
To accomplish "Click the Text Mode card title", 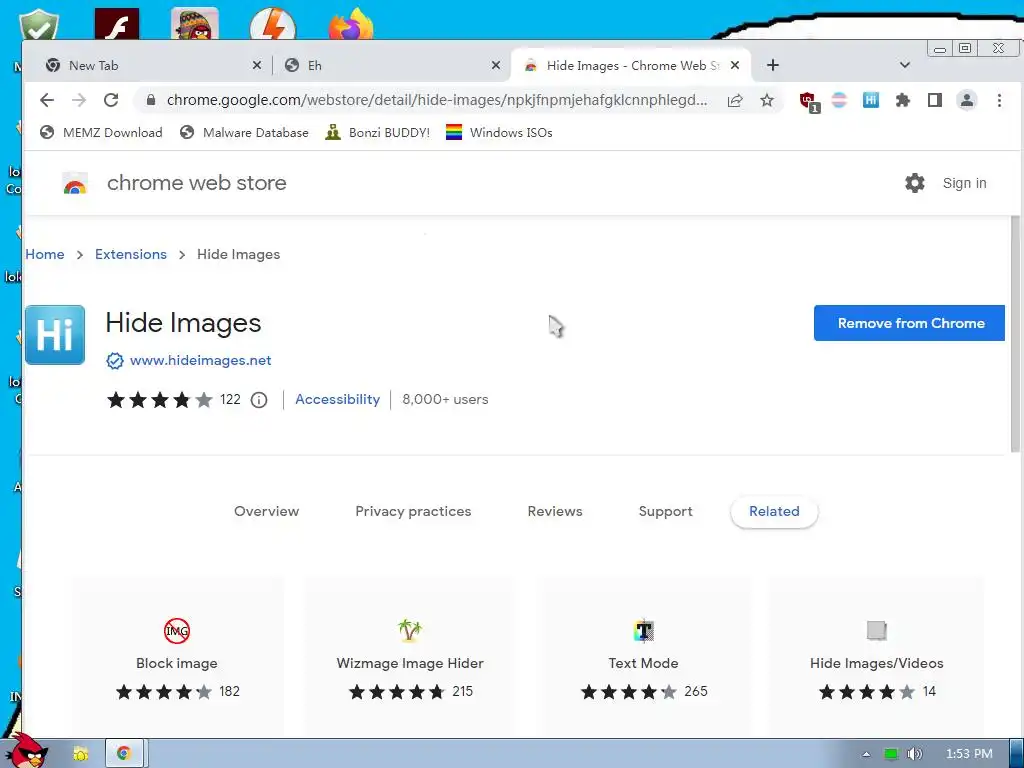I will [643, 663].
